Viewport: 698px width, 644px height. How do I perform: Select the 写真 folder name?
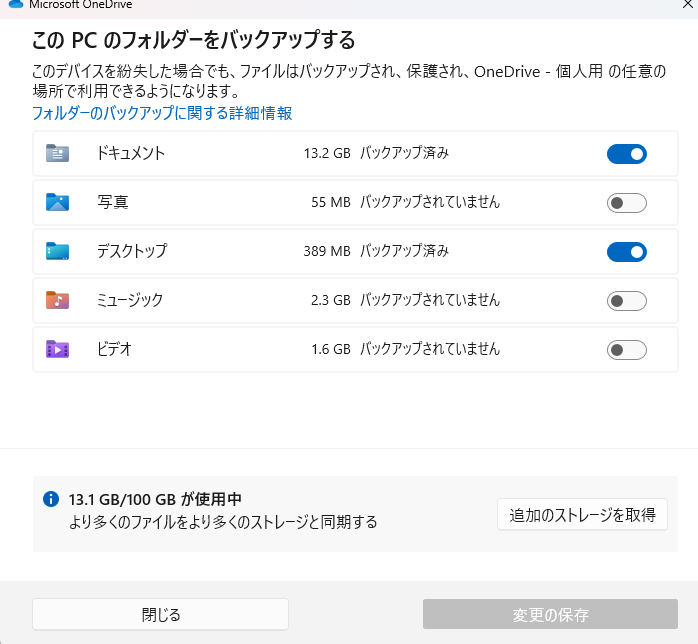point(113,202)
